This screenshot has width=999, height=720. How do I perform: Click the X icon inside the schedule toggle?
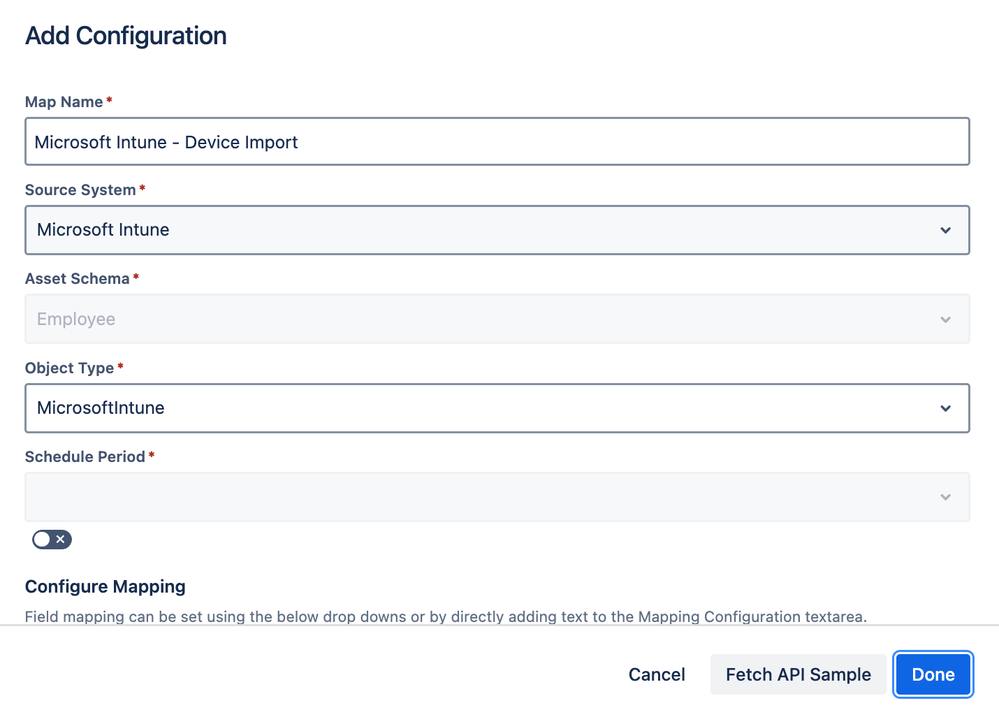pos(61,539)
